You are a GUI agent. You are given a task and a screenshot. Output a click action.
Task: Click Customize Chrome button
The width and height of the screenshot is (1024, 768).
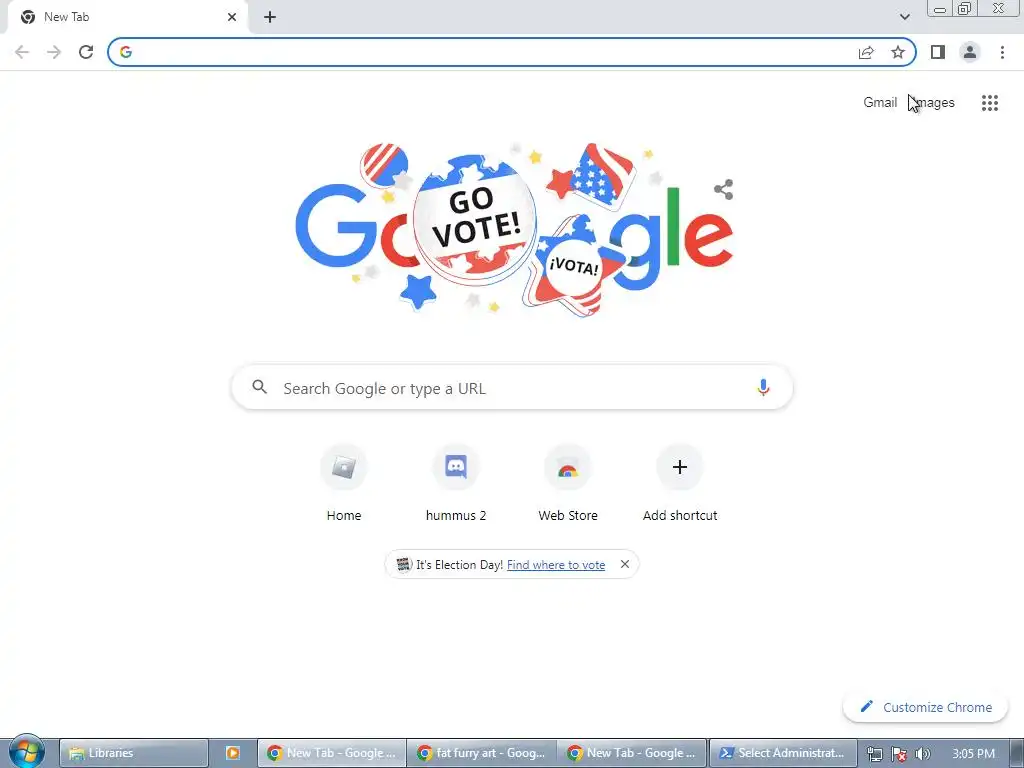[x=925, y=707]
